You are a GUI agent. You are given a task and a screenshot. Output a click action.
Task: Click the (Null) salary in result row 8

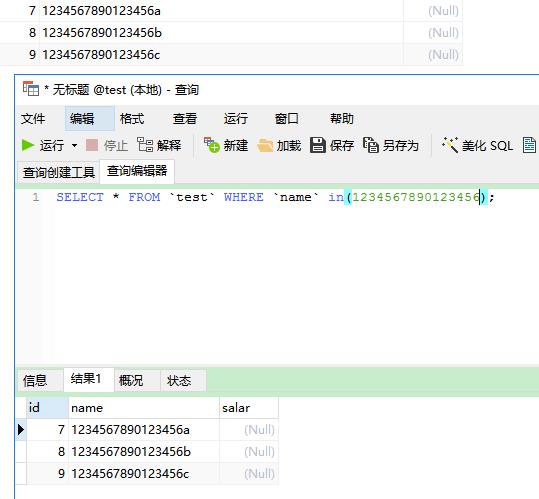click(249, 452)
